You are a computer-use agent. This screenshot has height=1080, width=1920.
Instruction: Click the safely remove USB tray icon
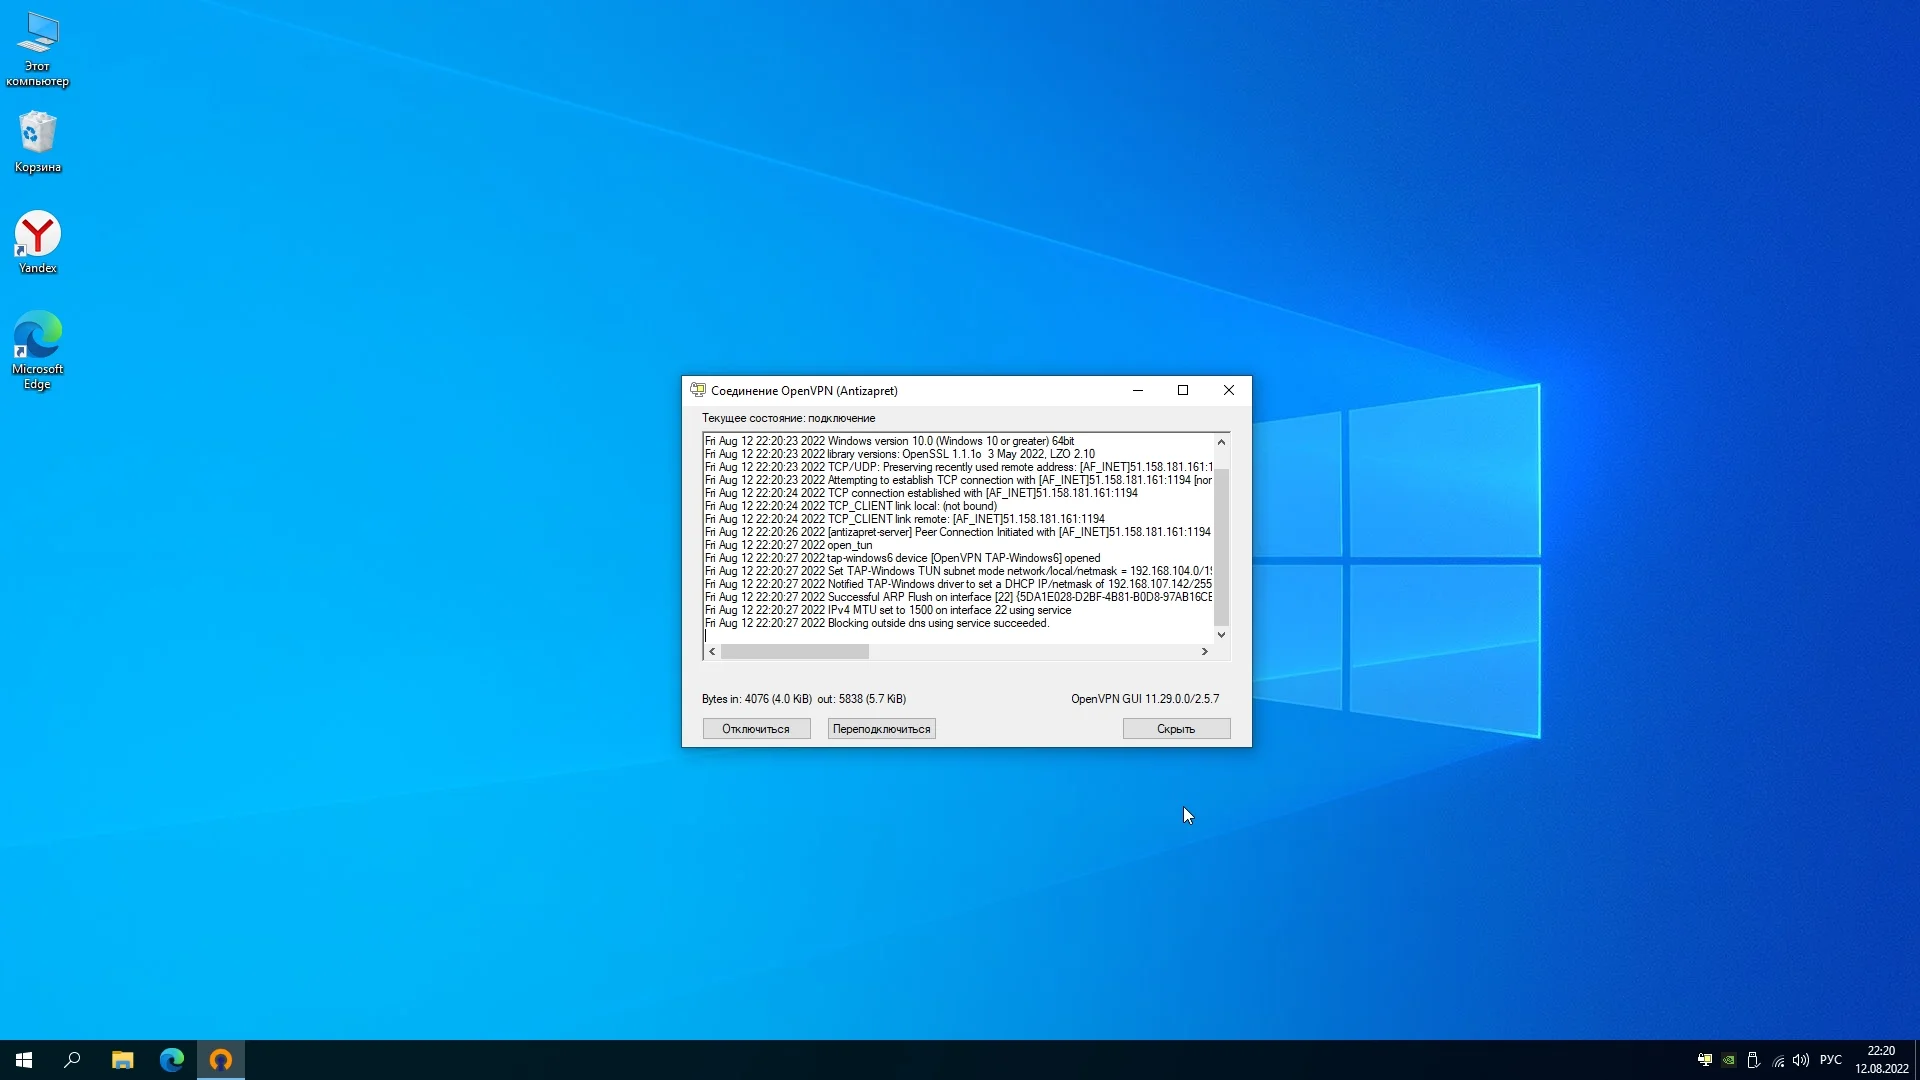click(x=1753, y=1060)
